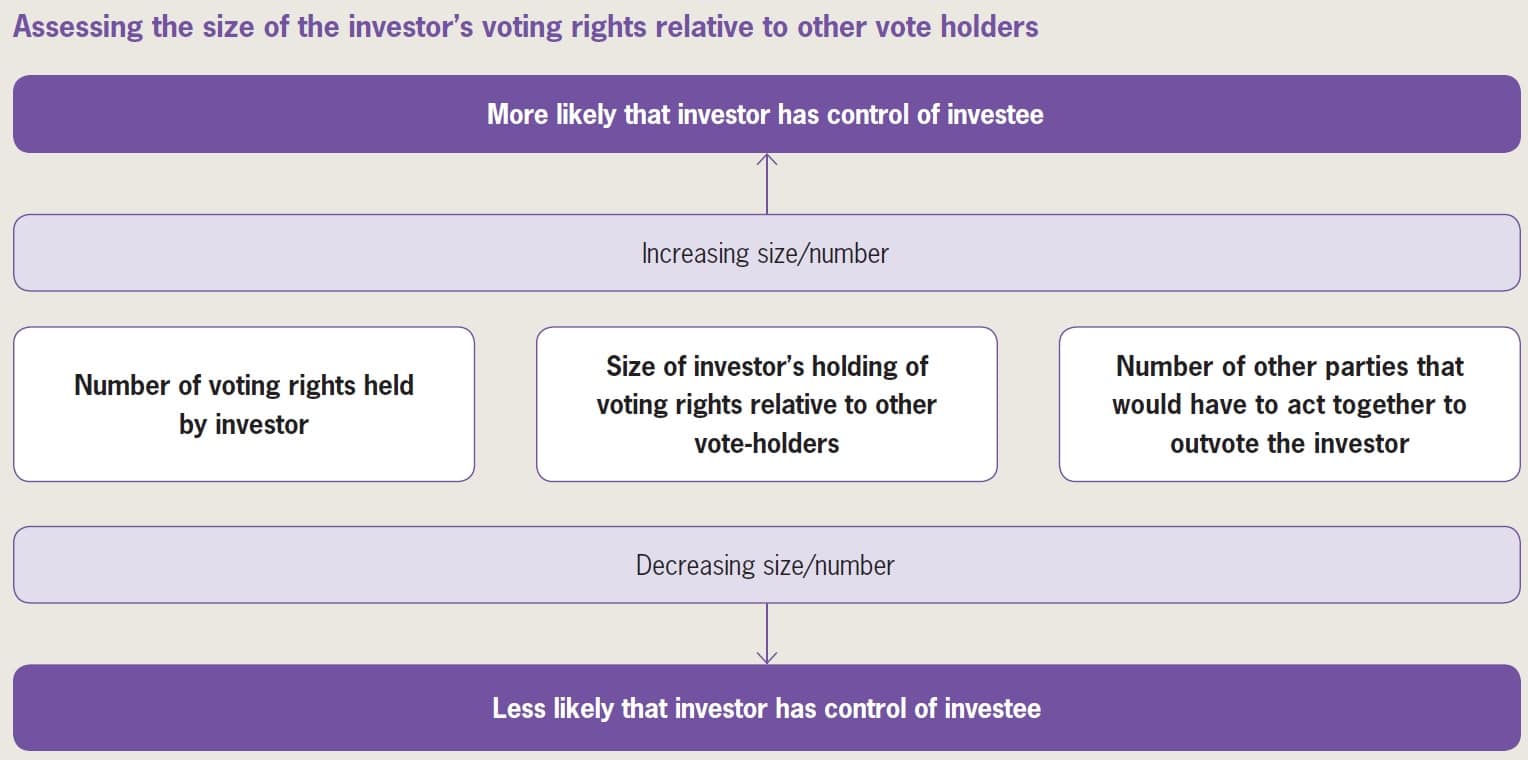Select the 'Size of investor's holding' box

767,404
